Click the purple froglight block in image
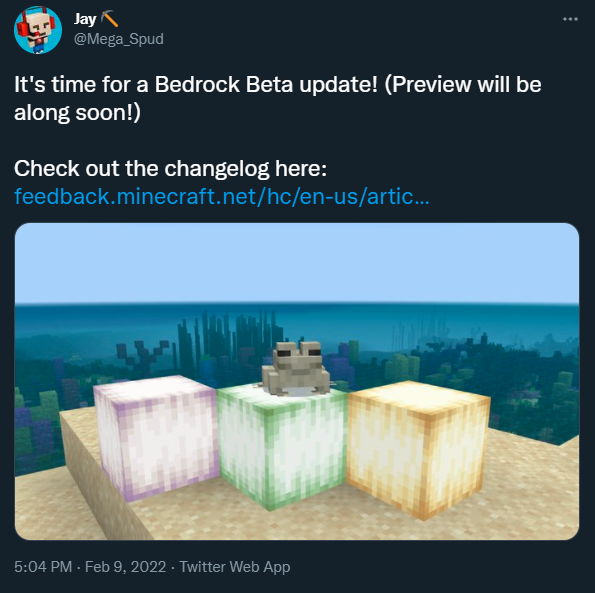 coord(156,436)
